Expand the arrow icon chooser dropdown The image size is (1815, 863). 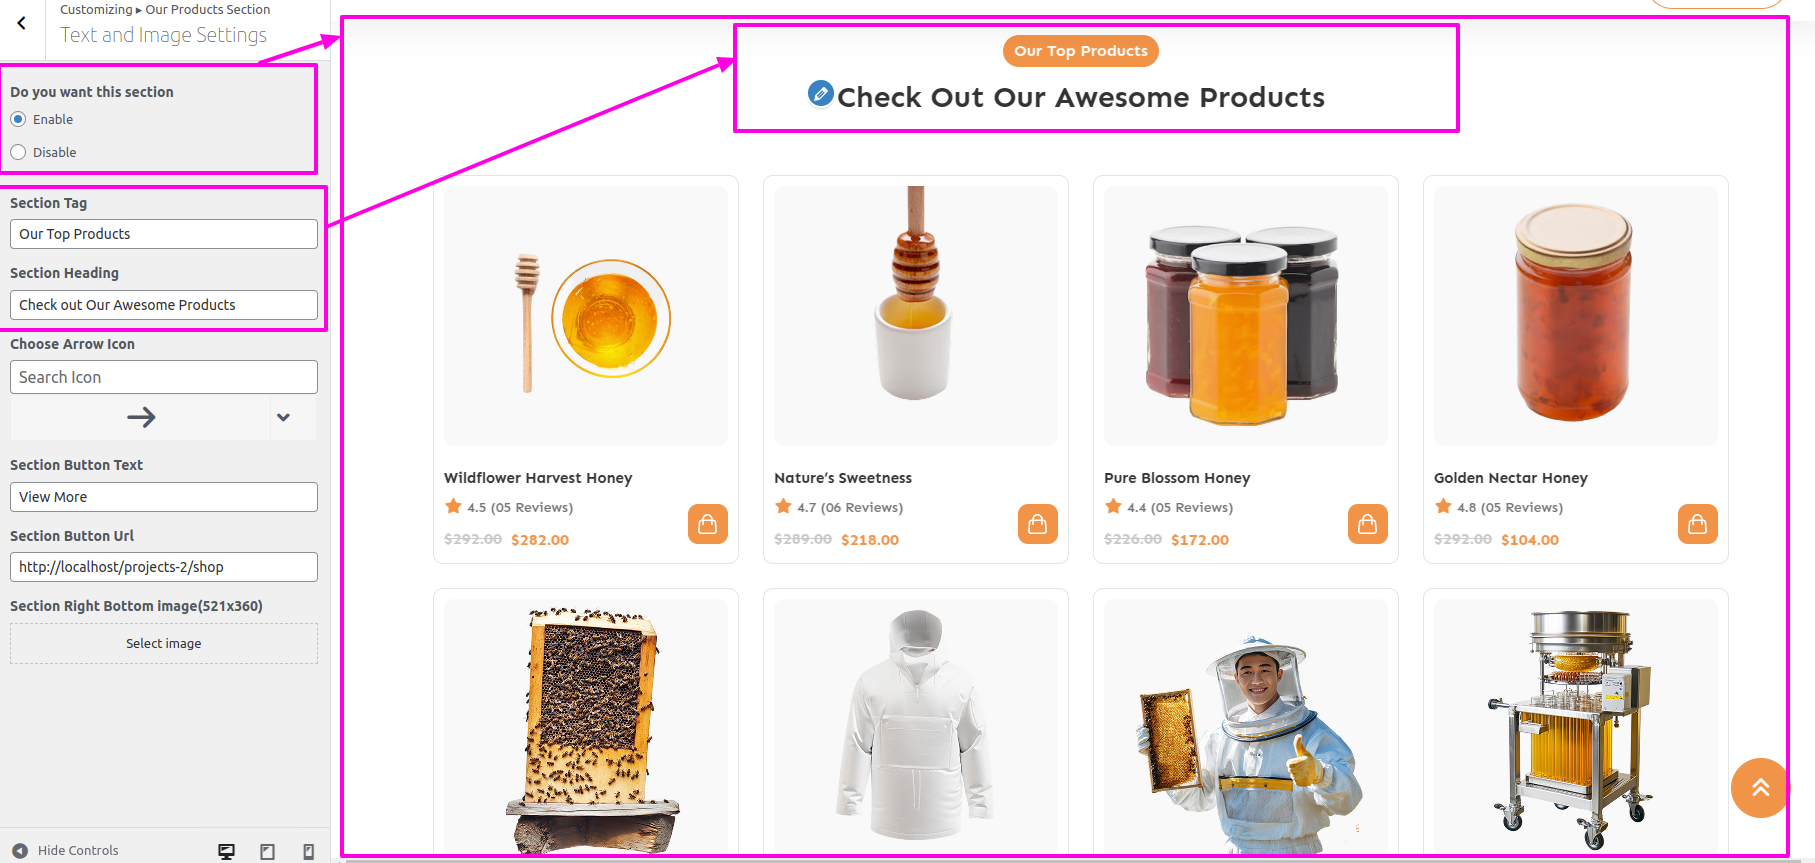coord(283,417)
